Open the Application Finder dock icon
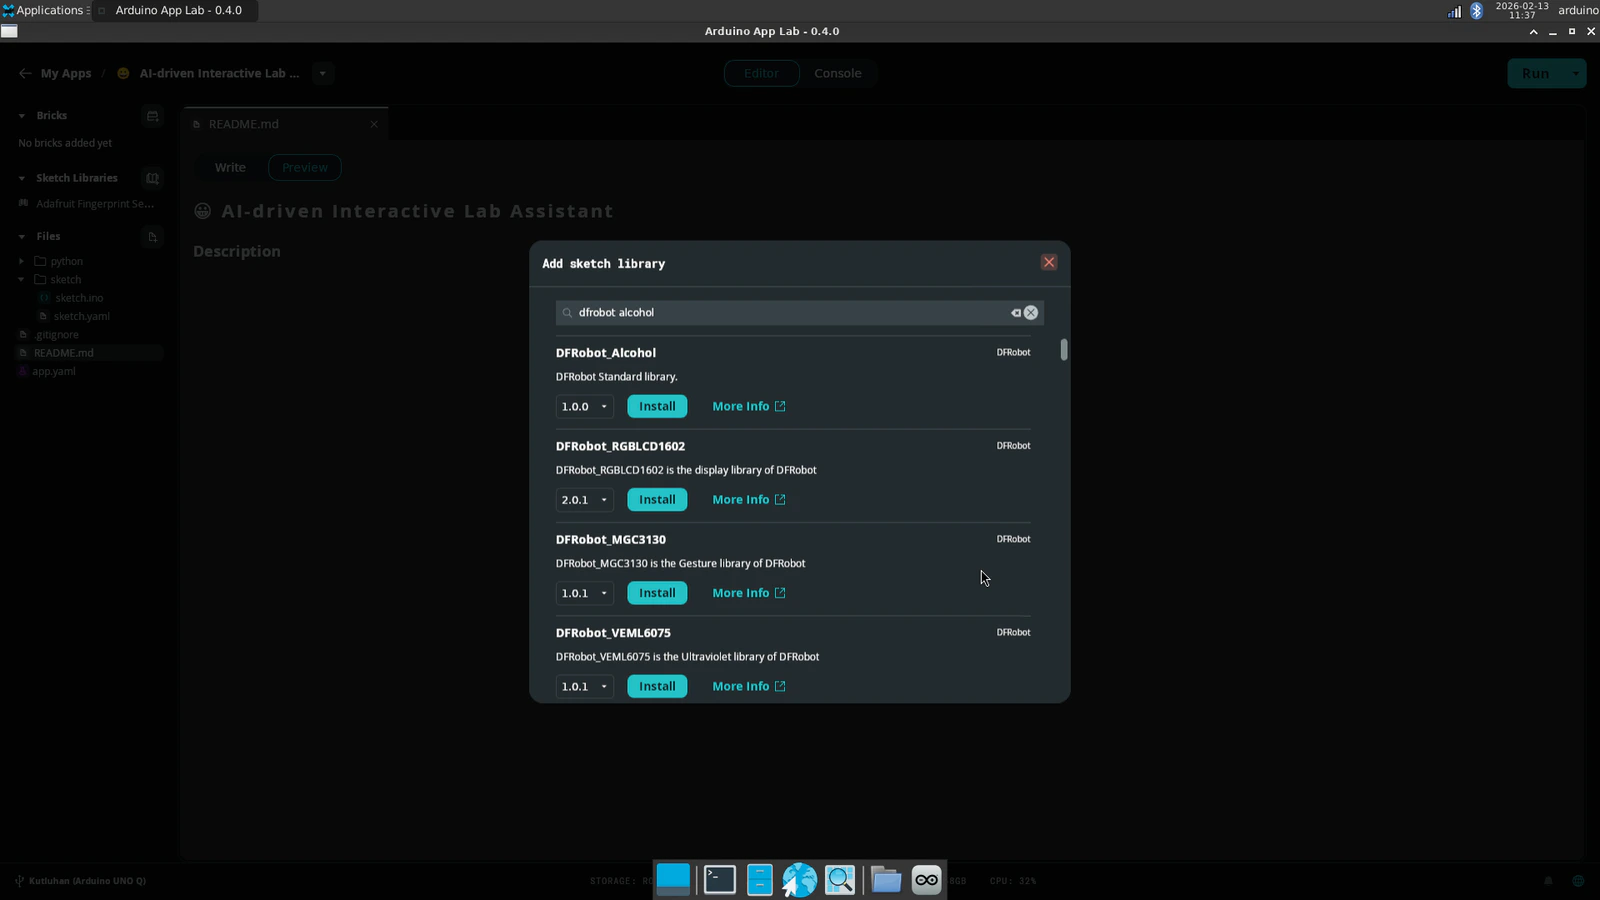This screenshot has height=900, width=1600. 840,879
